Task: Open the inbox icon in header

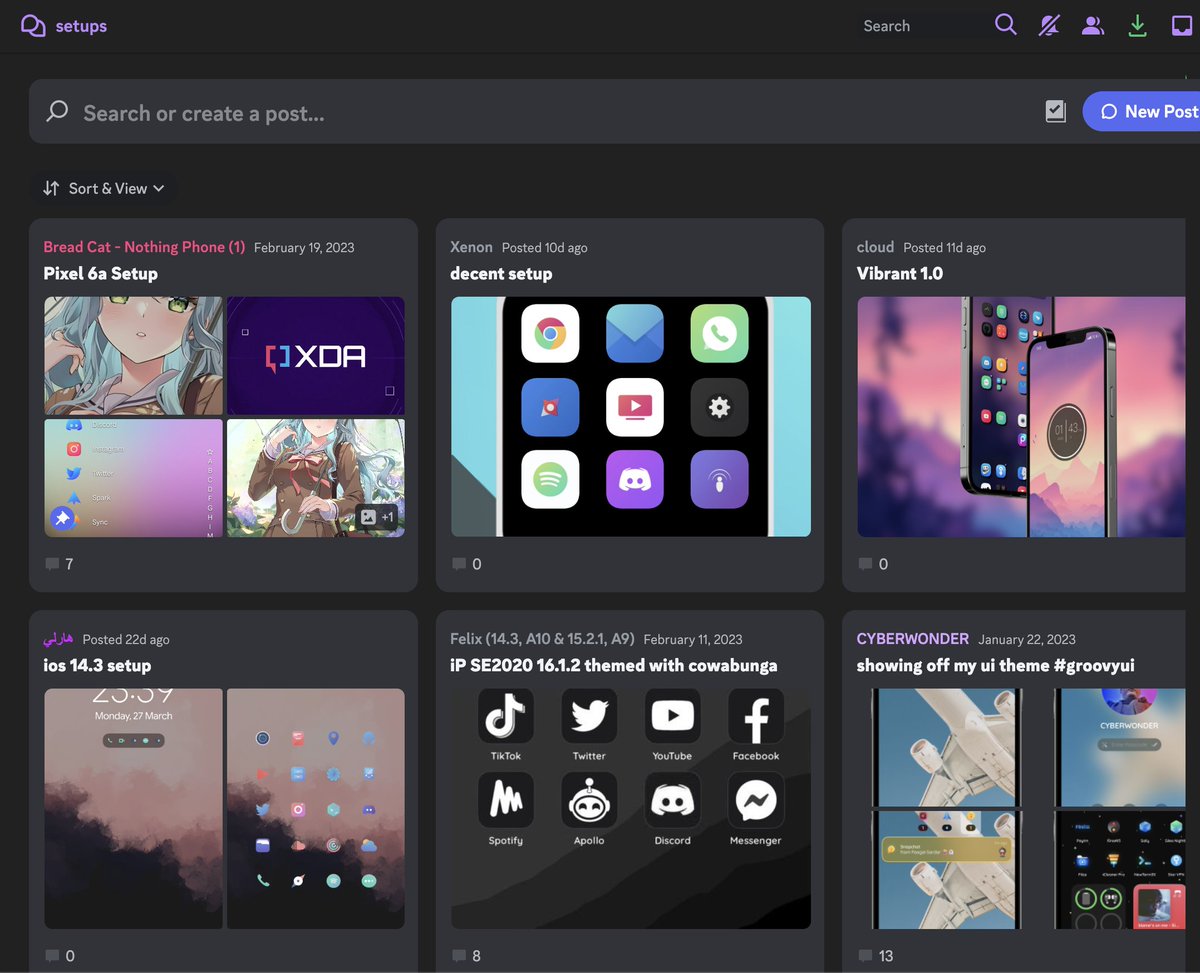Action: (1181, 26)
